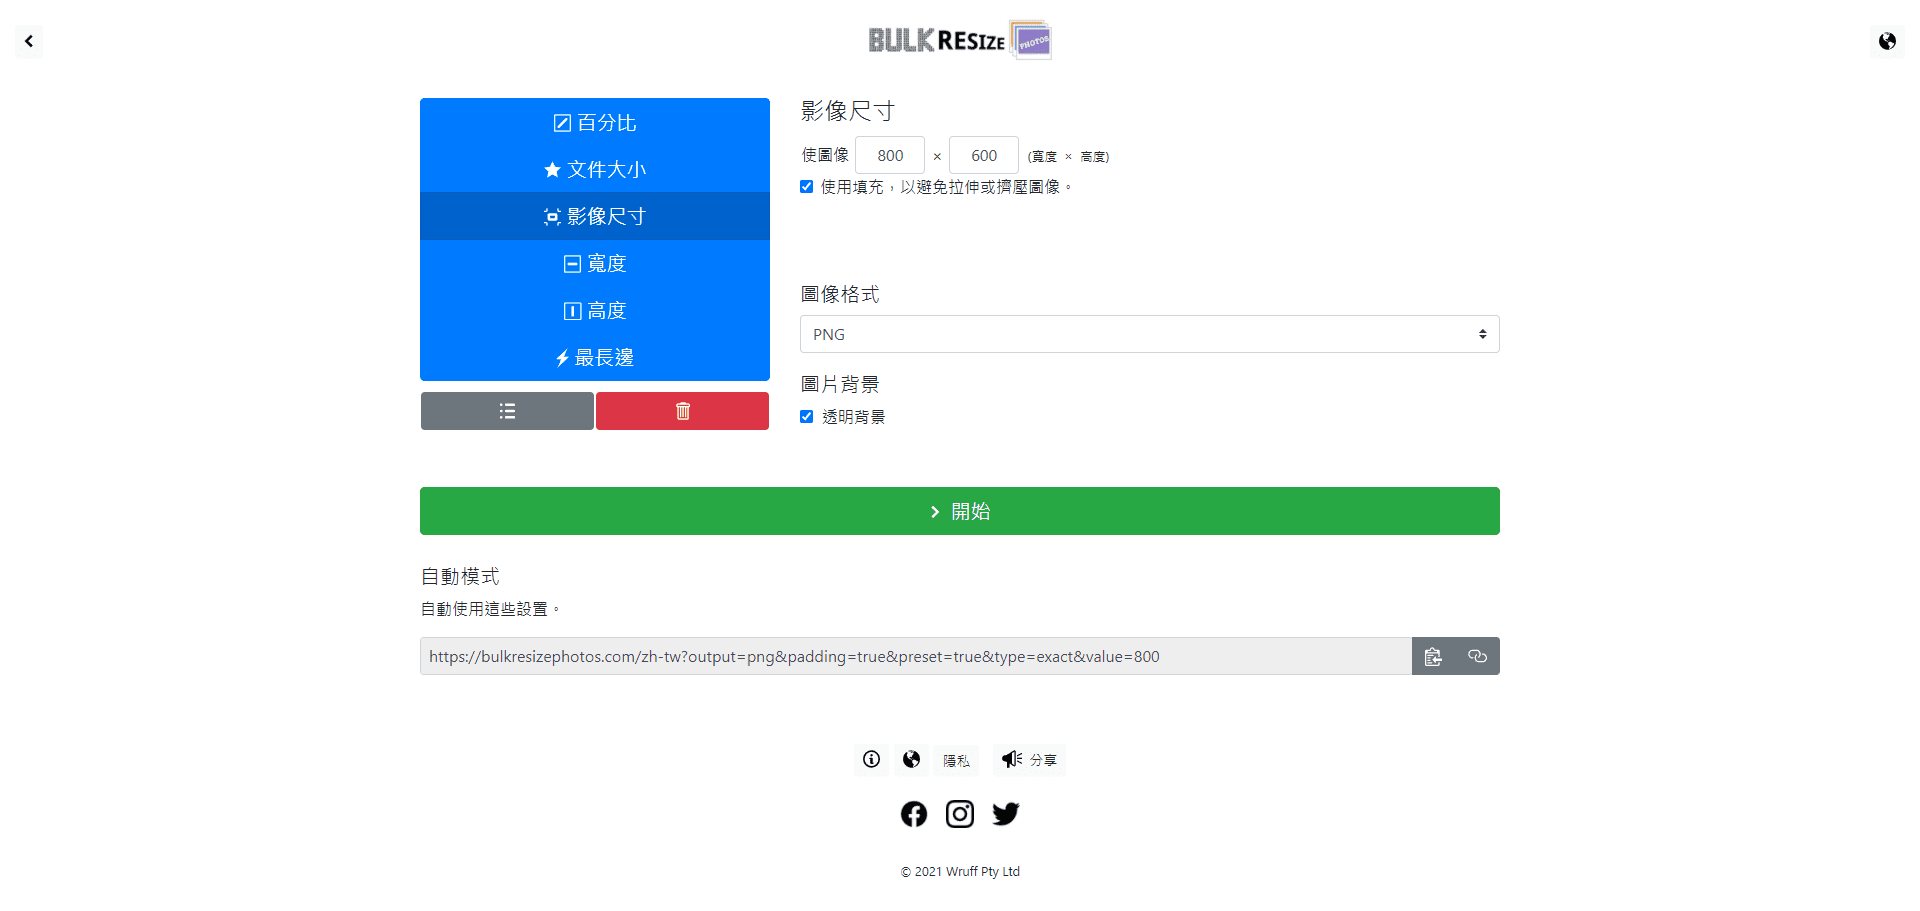Select the 高度 resize mode

point(595,310)
